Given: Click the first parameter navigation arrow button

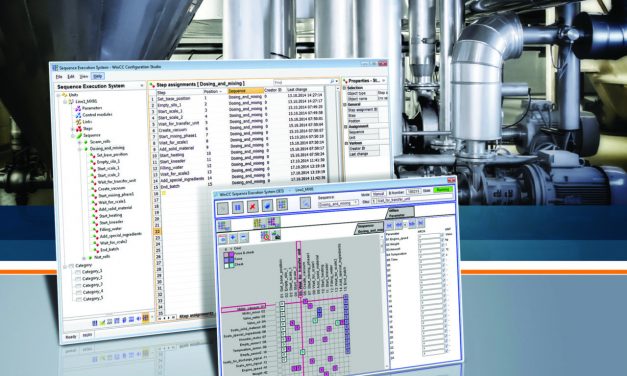Looking at the screenshot, I should pos(389,226).
